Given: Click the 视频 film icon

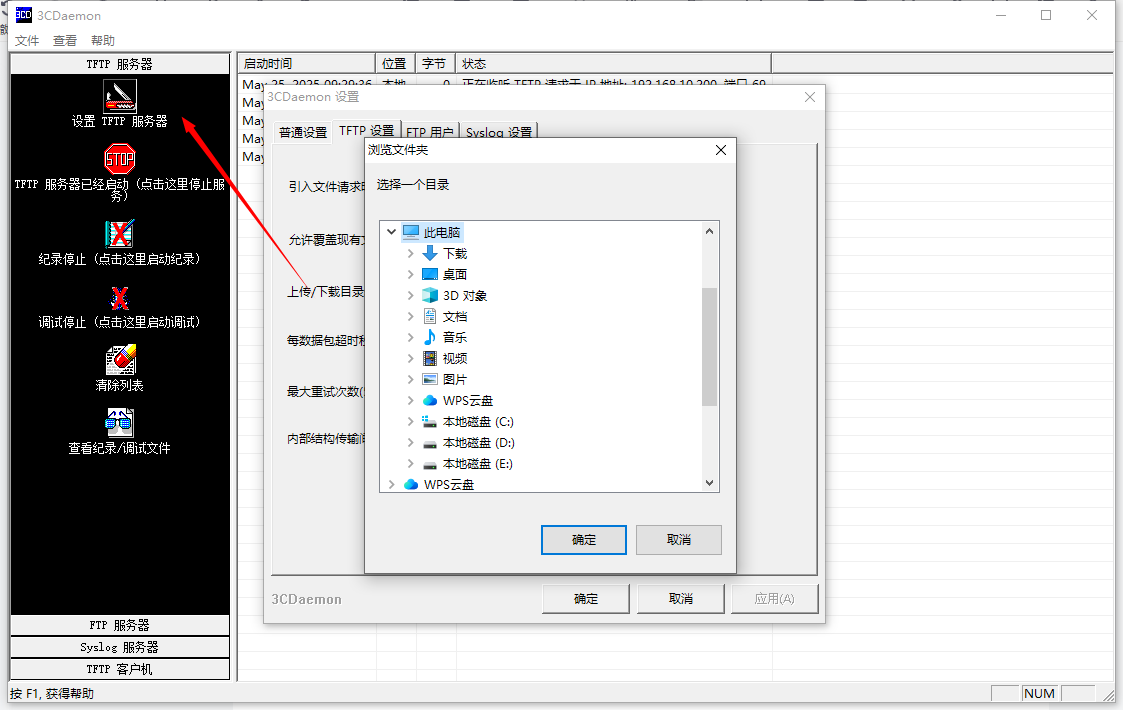Looking at the screenshot, I should tap(430, 358).
